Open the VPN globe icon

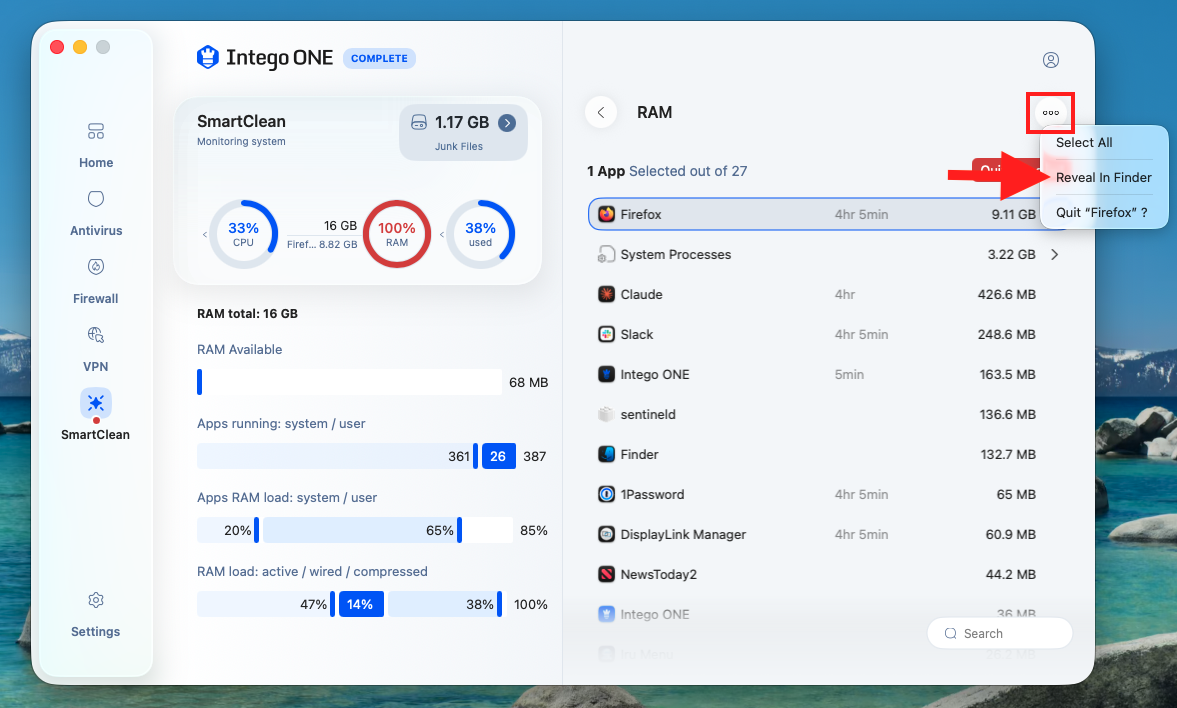point(95,335)
